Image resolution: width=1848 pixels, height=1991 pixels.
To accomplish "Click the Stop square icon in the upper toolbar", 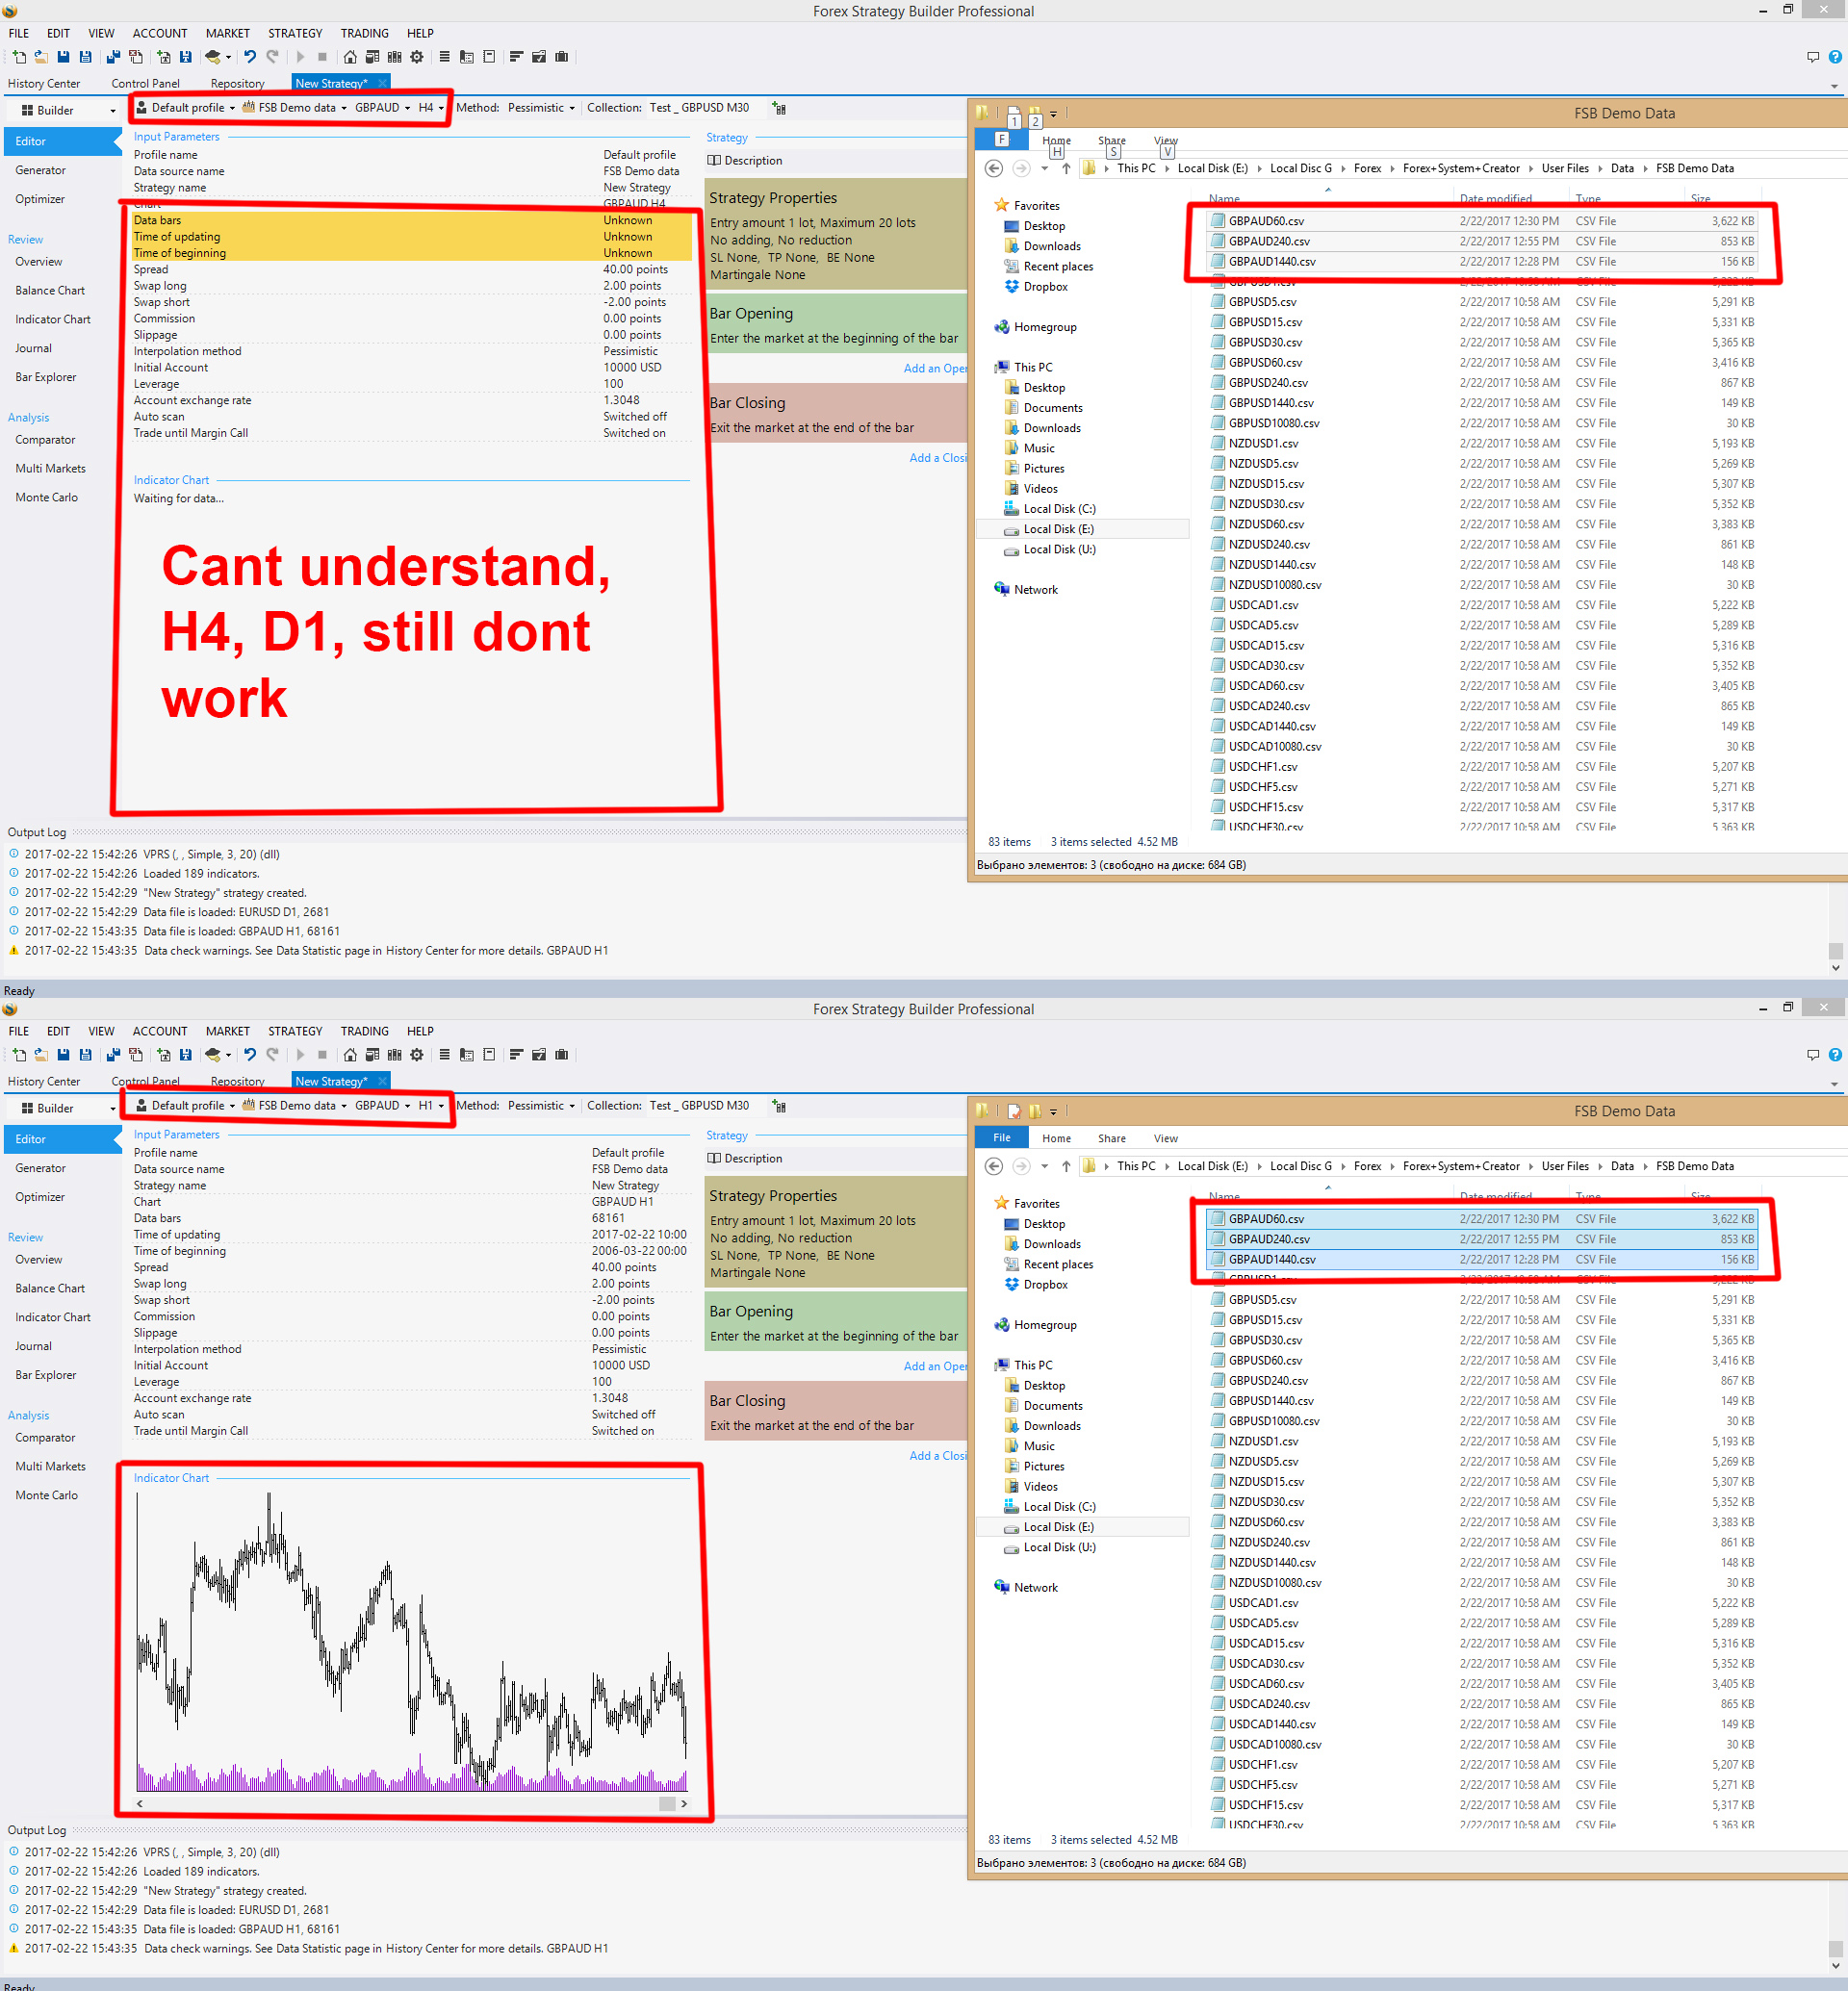I will pyautogui.click(x=322, y=57).
